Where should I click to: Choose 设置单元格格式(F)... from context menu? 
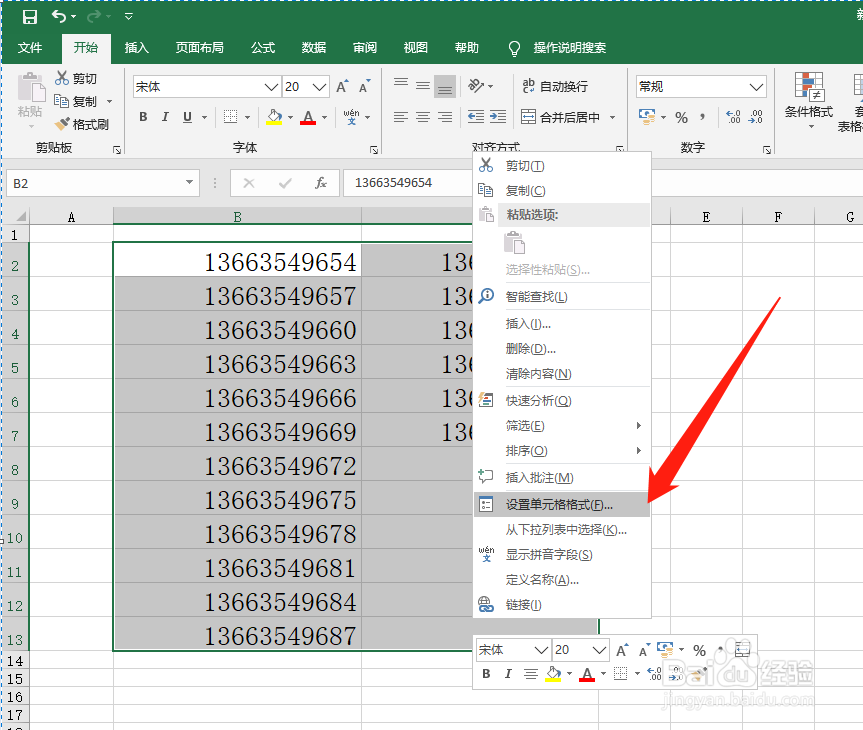pyautogui.click(x=561, y=504)
